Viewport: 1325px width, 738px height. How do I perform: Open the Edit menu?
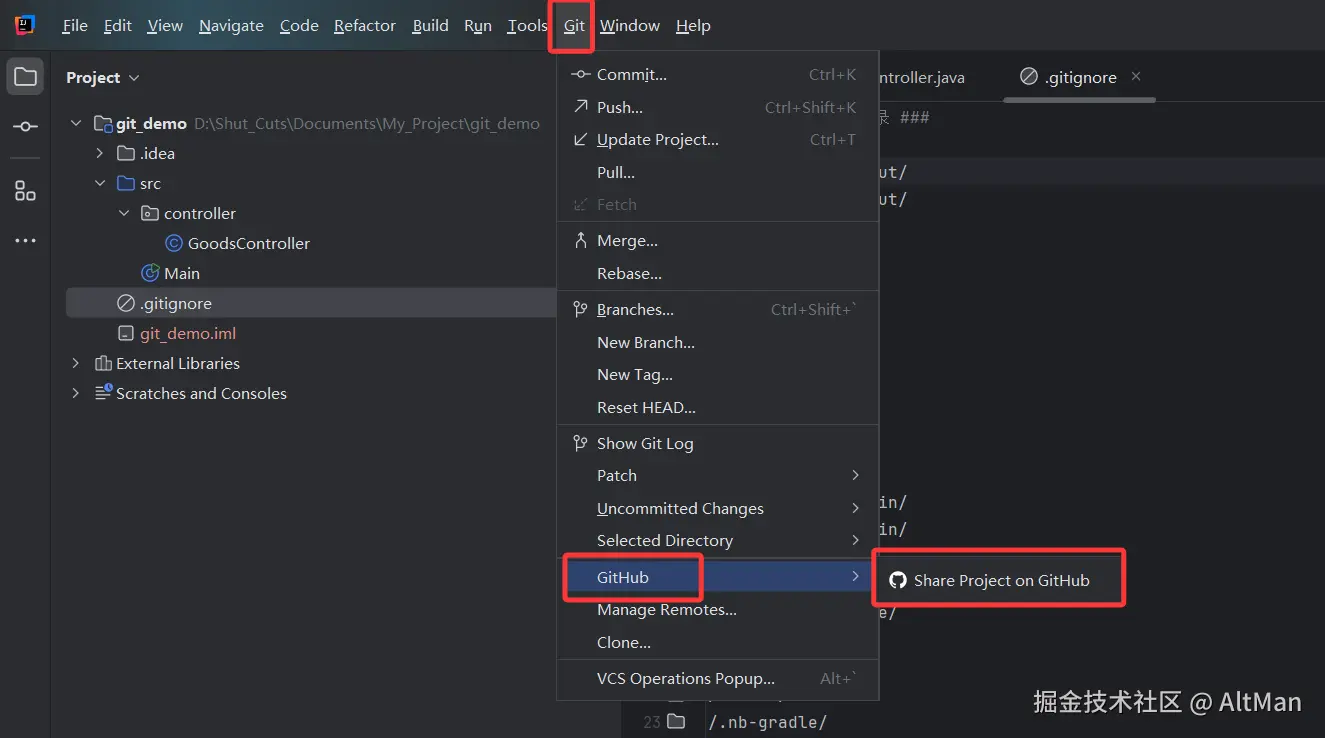(118, 26)
